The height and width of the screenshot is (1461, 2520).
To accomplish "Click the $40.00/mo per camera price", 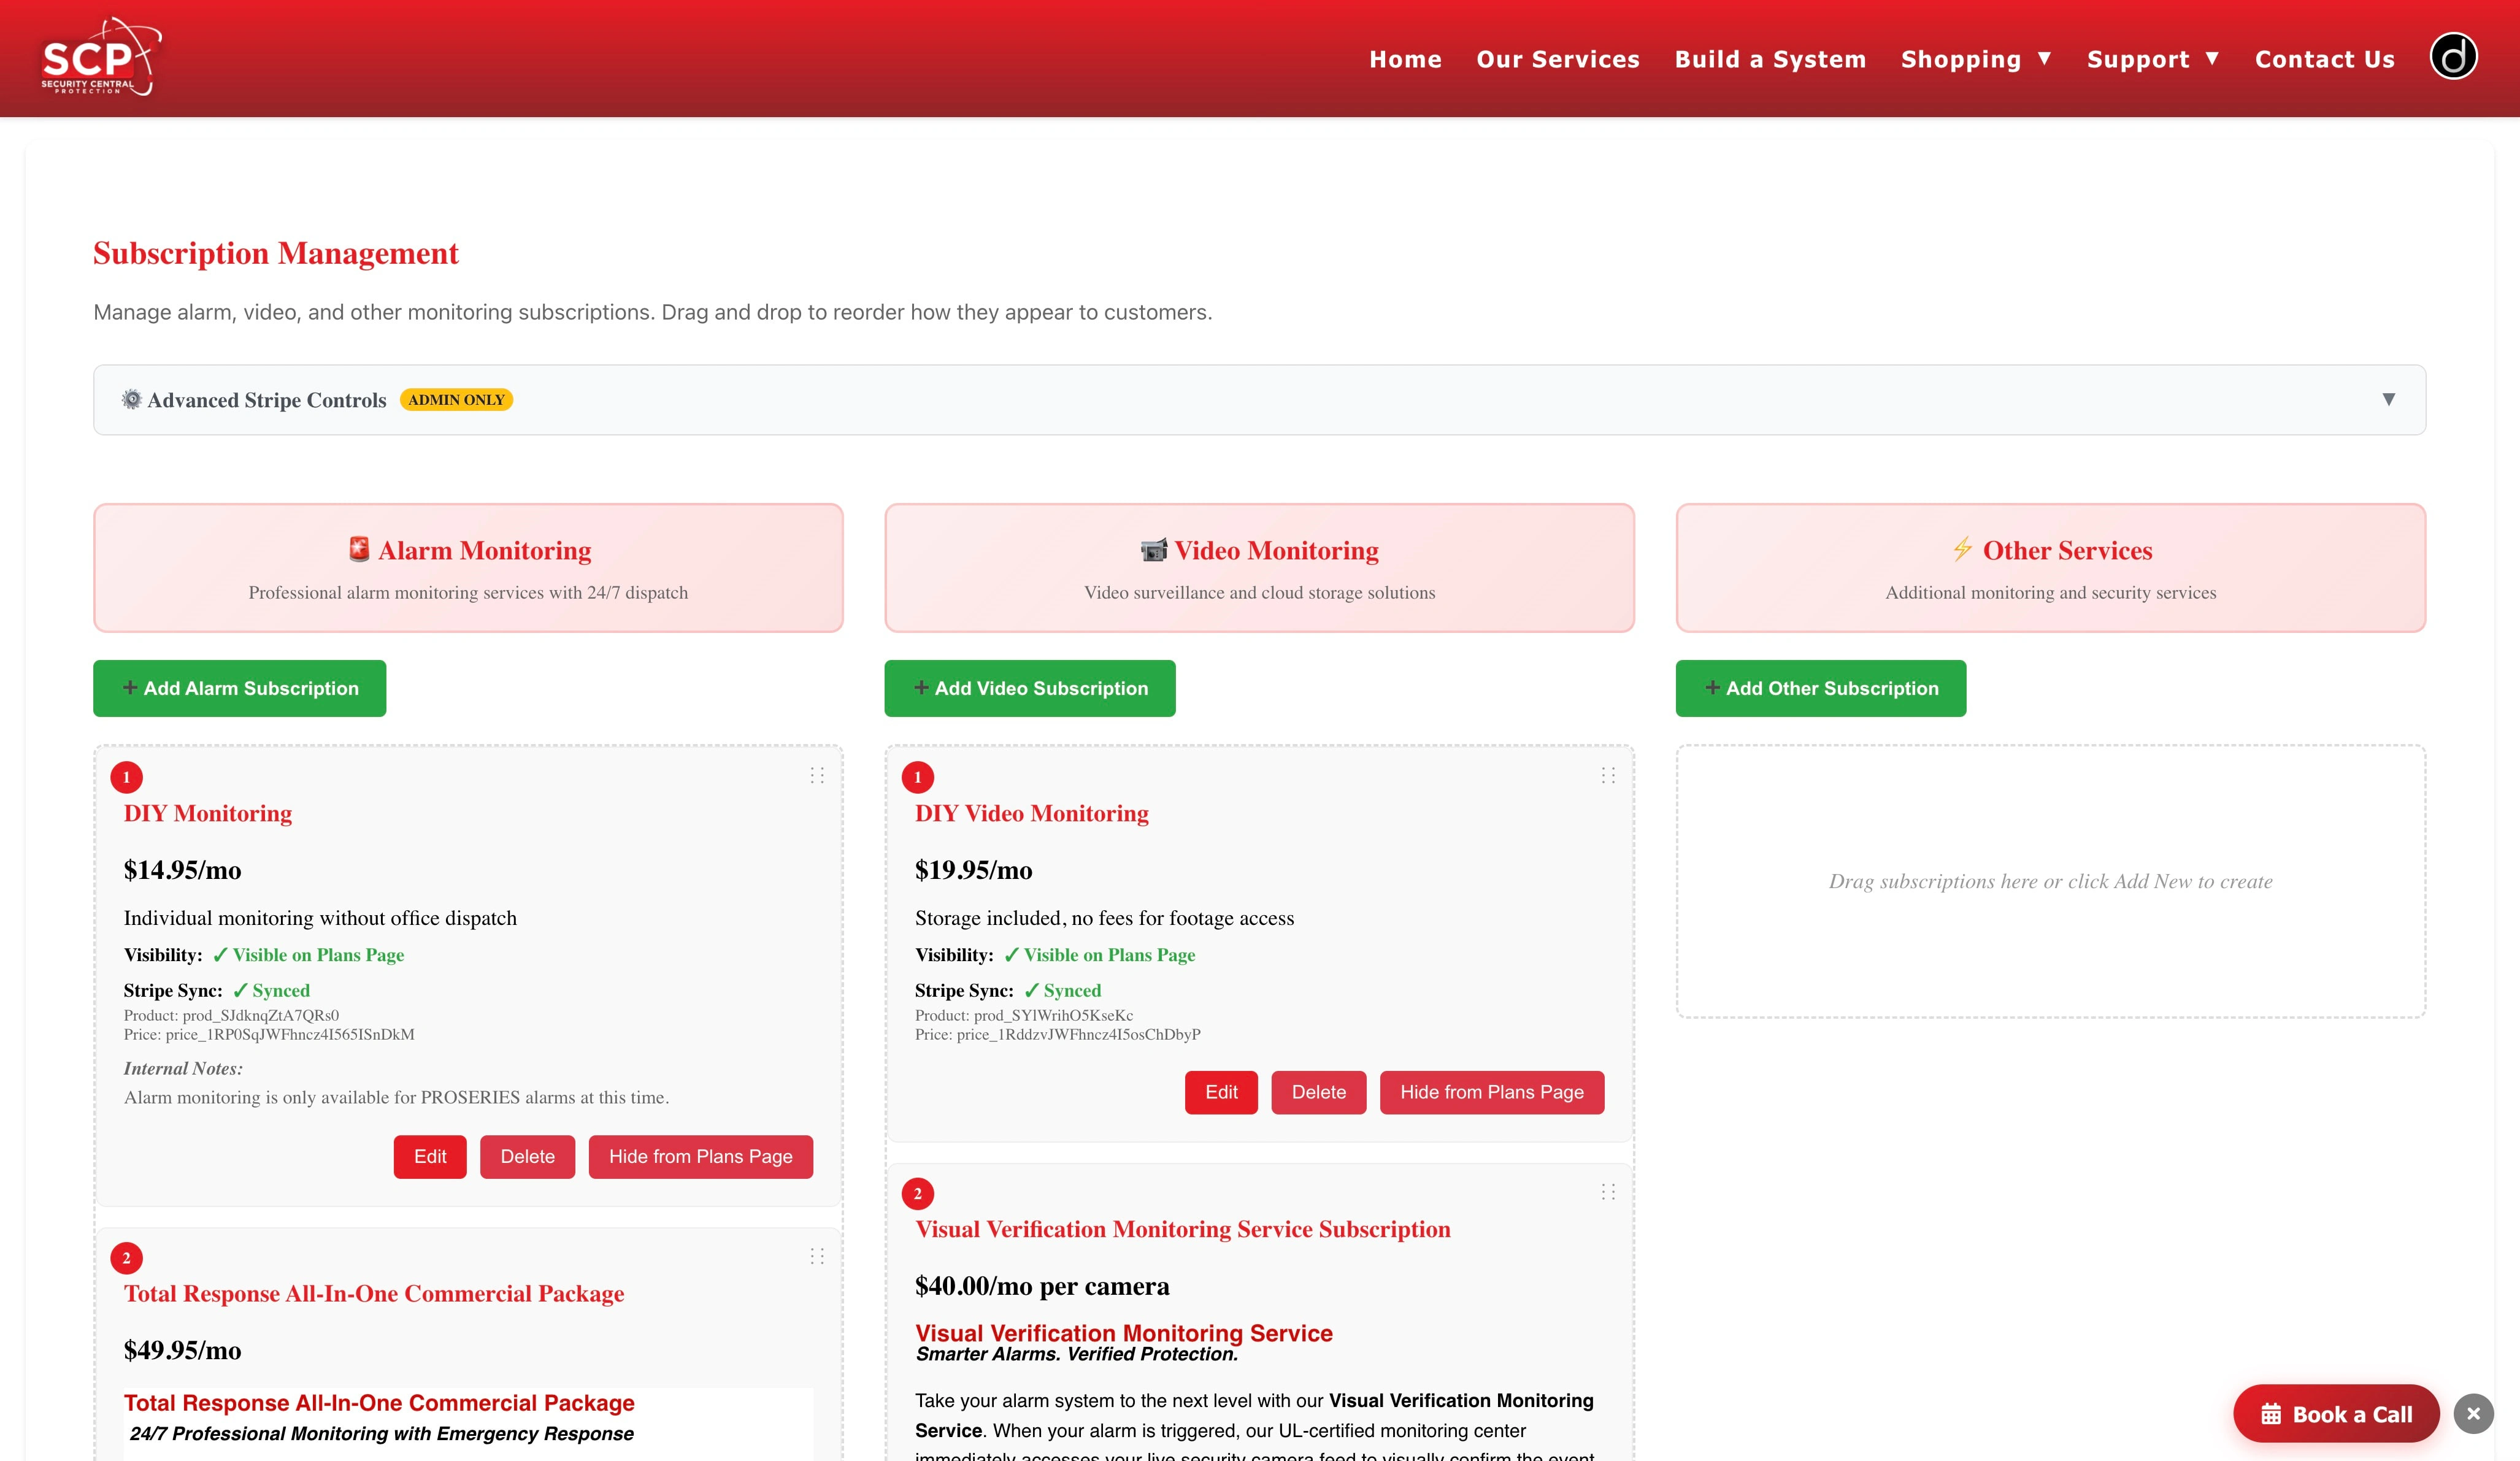I will (1041, 1286).
